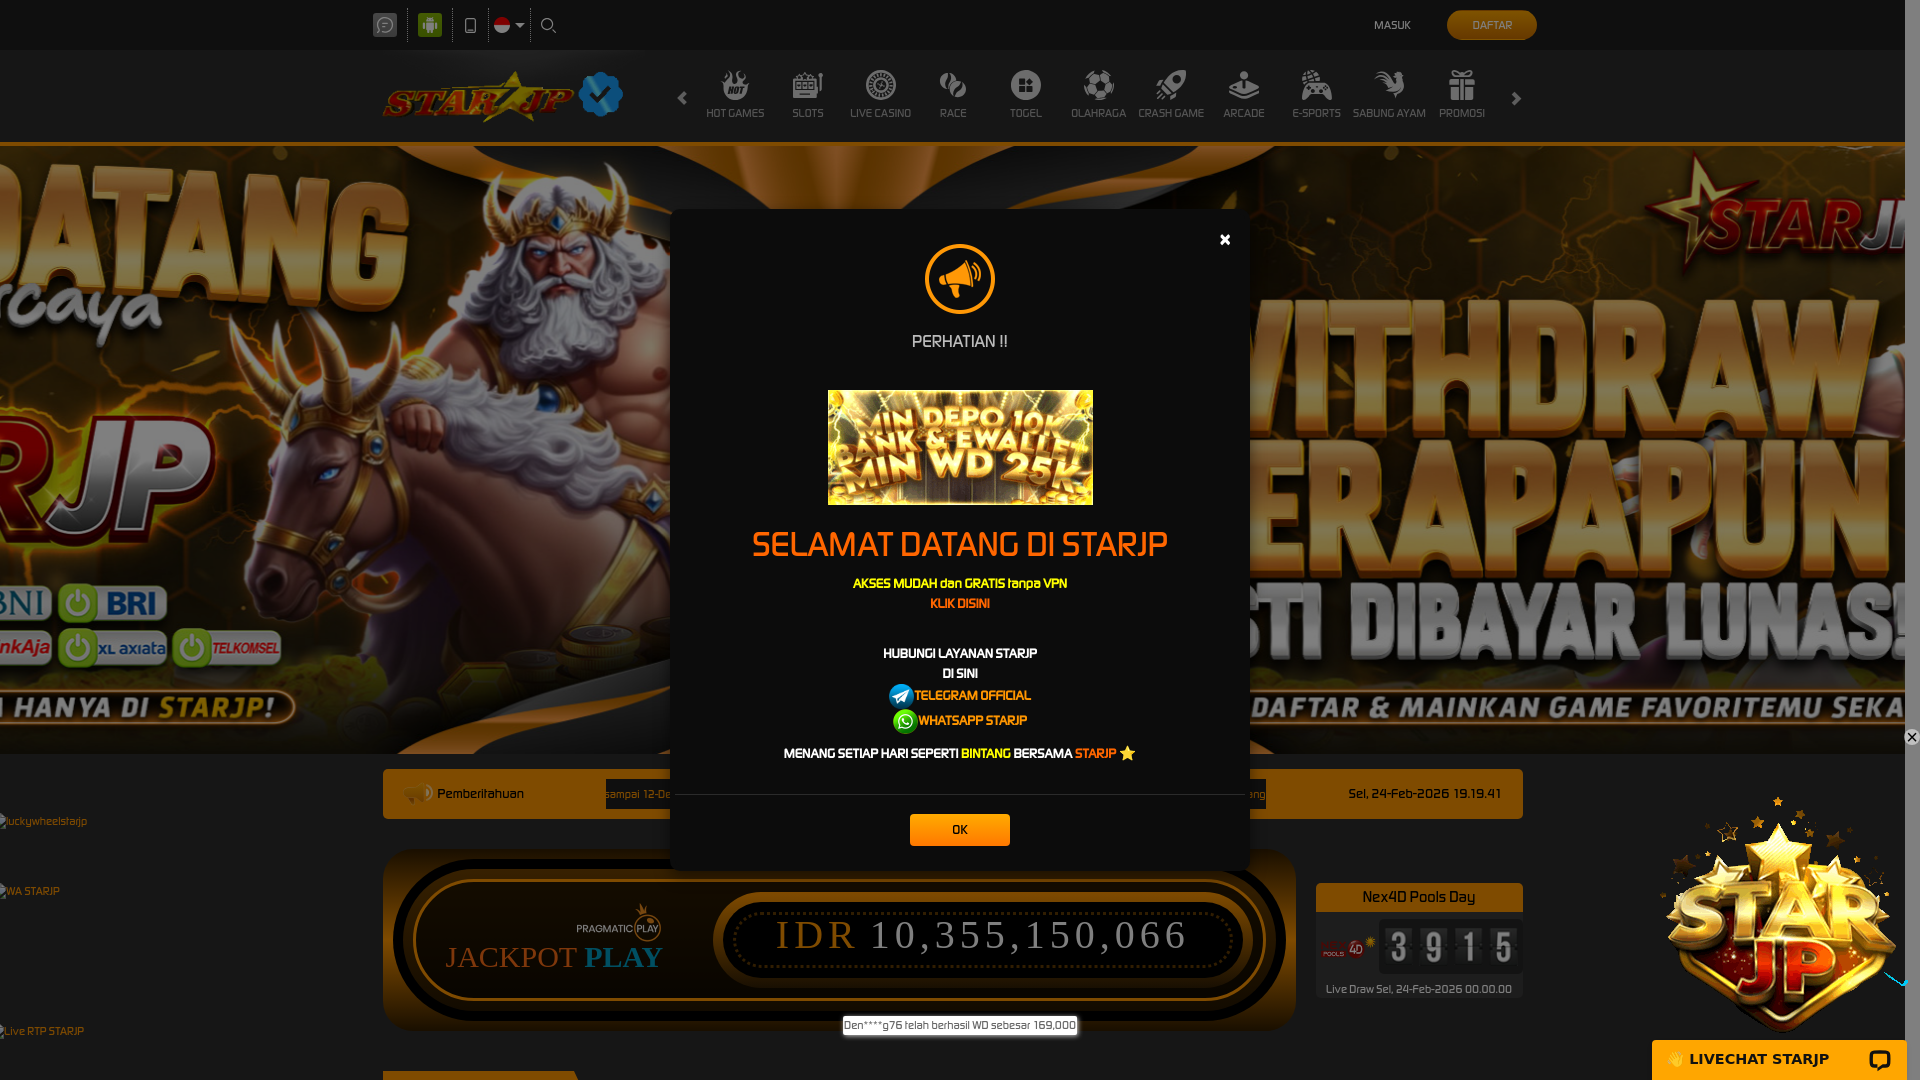Open the TOGEL category
This screenshot has width=1920, height=1080.
(1026, 95)
